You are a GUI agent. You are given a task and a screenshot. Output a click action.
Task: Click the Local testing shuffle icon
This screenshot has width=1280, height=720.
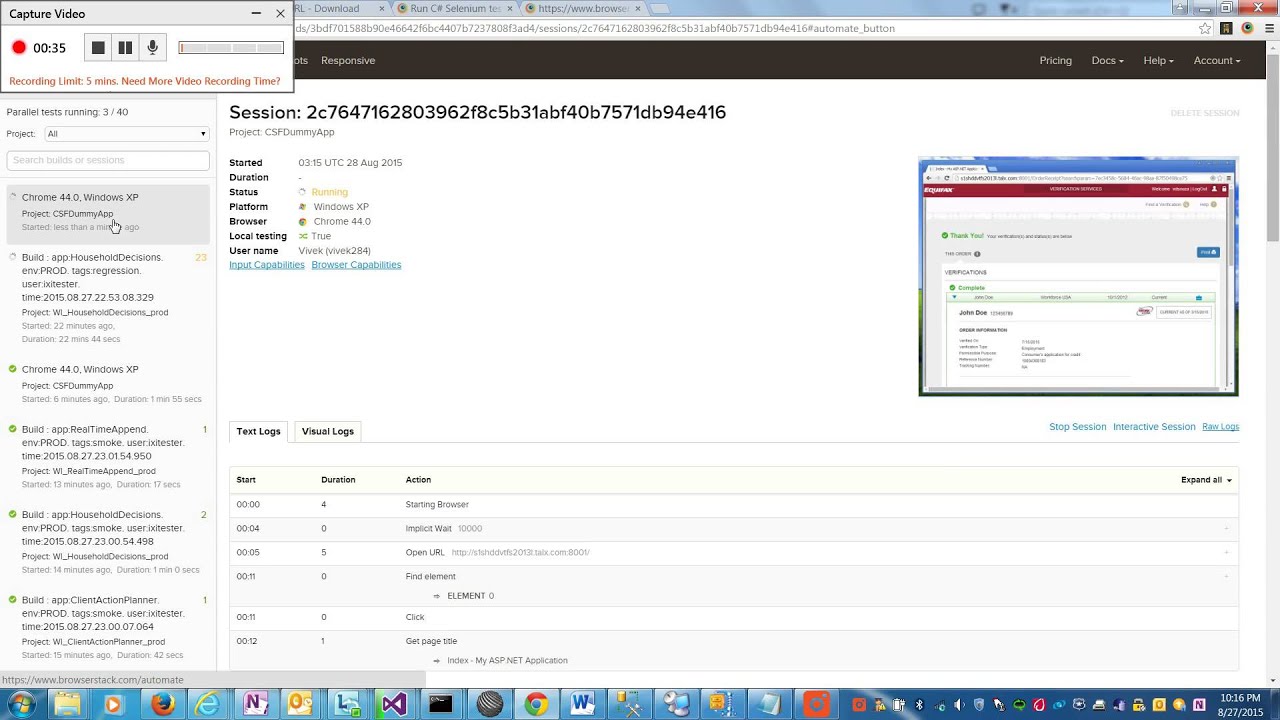click(303, 237)
